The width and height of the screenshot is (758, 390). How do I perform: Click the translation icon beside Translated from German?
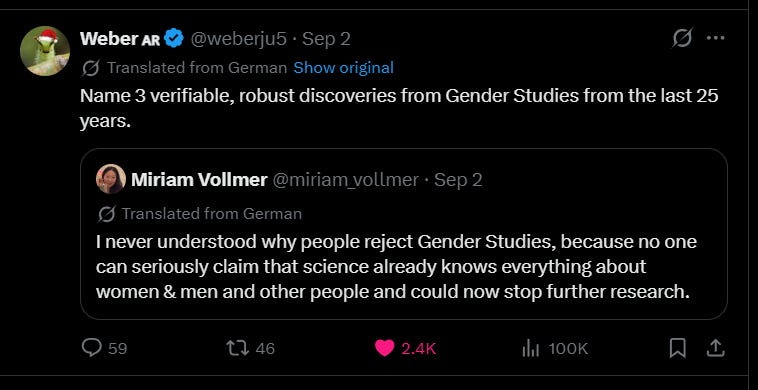tap(90, 68)
